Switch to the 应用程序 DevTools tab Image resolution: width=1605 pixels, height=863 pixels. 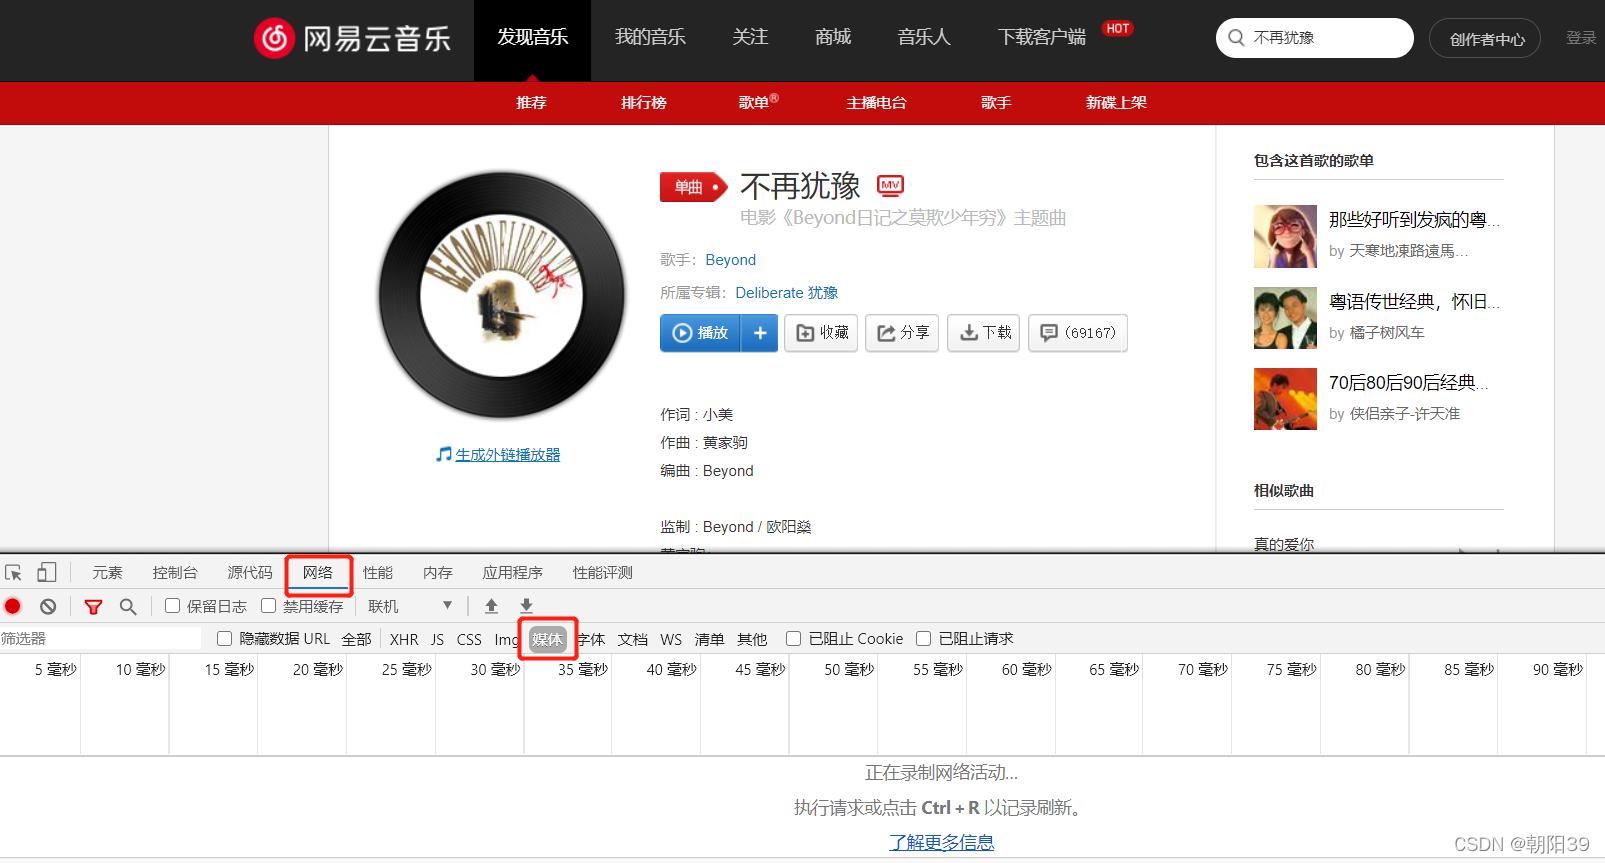tap(513, 573)
